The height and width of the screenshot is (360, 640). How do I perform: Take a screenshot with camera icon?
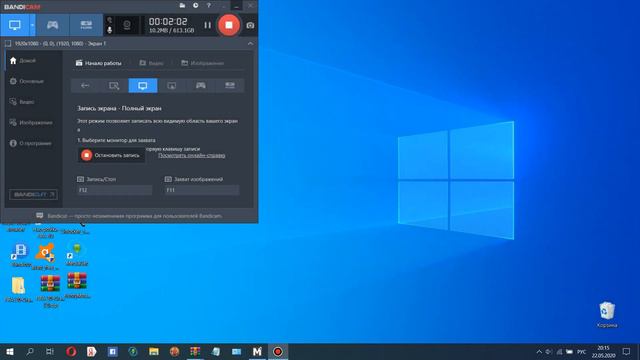(250, 25)
